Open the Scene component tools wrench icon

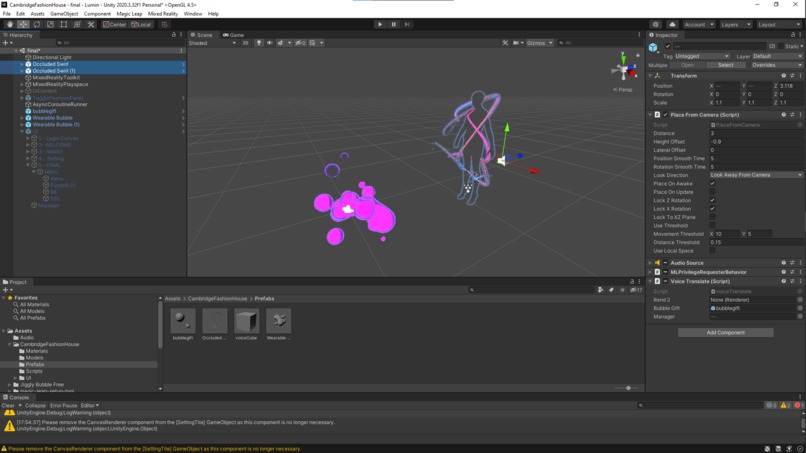[505, 43]
